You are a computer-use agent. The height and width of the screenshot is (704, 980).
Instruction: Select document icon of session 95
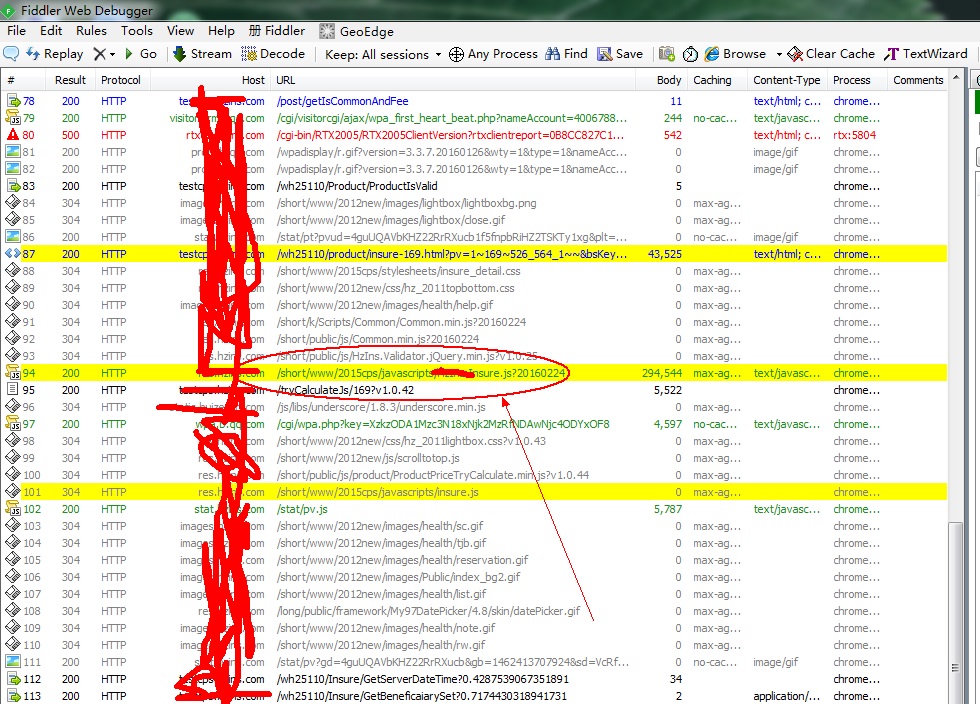pyautogui.click(x=12, y=390)
